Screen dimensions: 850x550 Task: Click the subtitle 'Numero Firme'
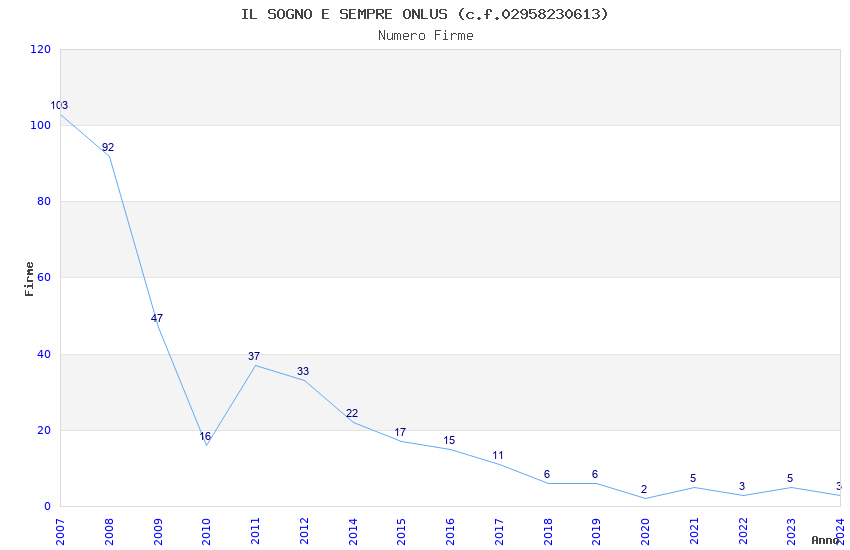click(x=426, y=35)
